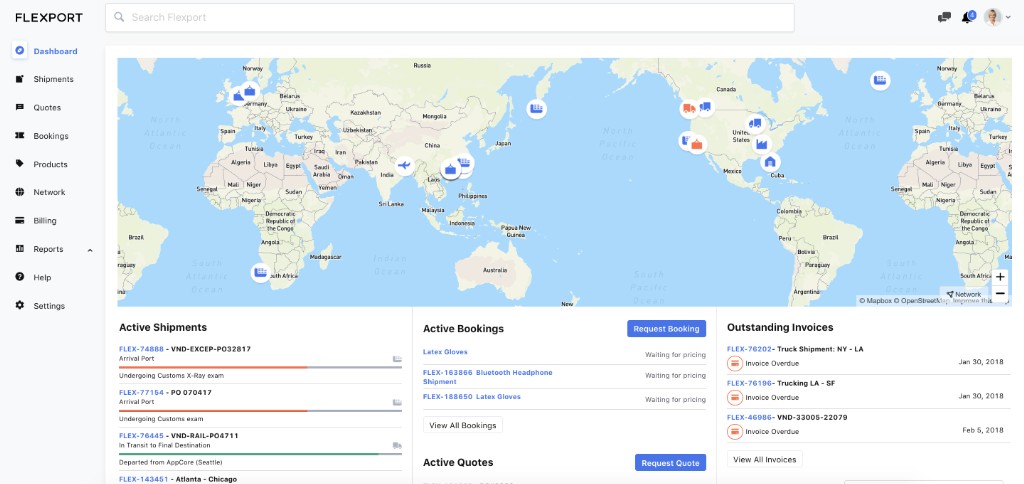Click the orange briefcase marker near California
The width and height of the screenshot is (1024, 484).
pos(697,145)
